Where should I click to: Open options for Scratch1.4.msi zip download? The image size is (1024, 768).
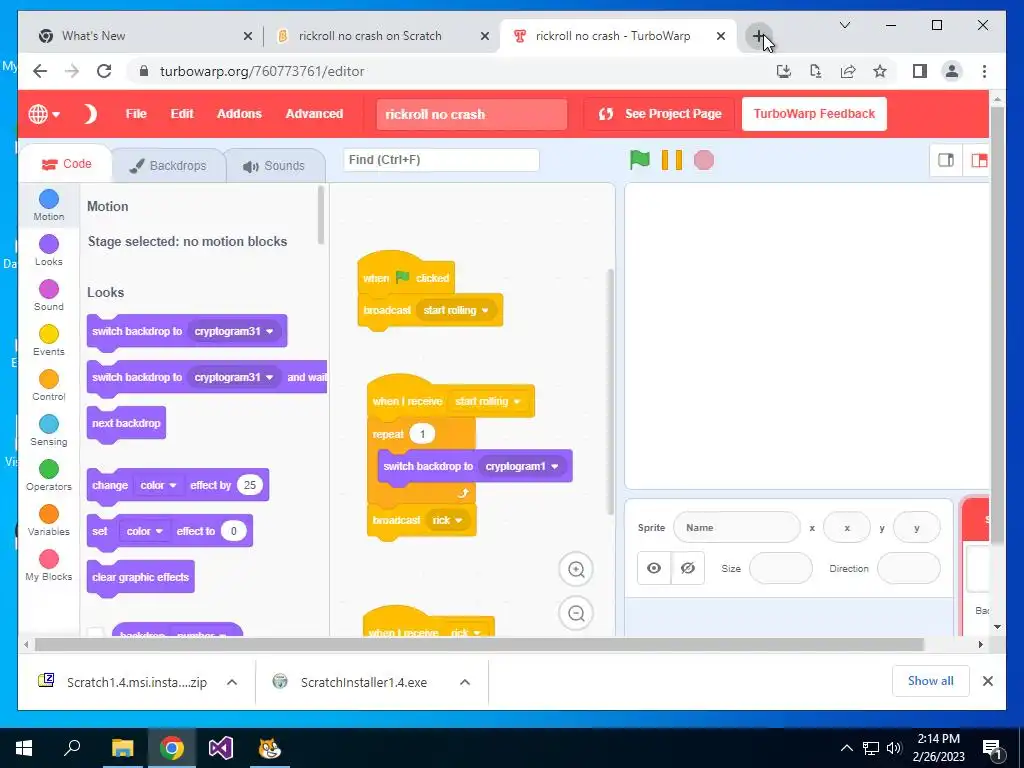tap(232, 682)
